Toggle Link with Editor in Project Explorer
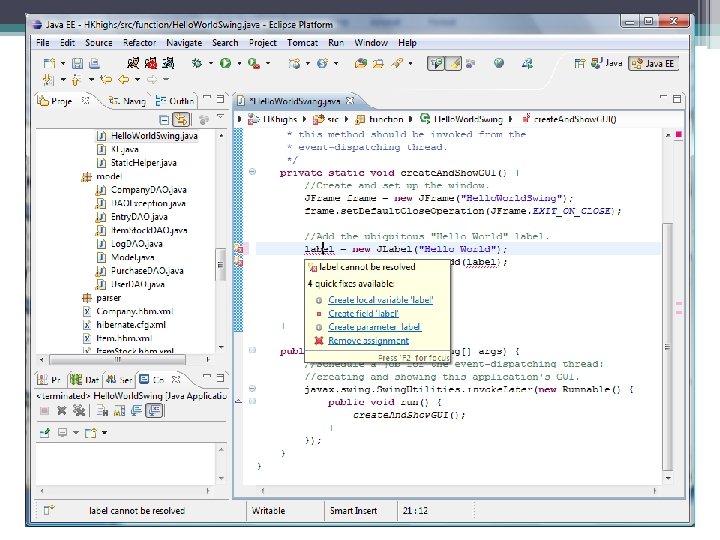This screenshot has width=720, height=540. [181, 120]
